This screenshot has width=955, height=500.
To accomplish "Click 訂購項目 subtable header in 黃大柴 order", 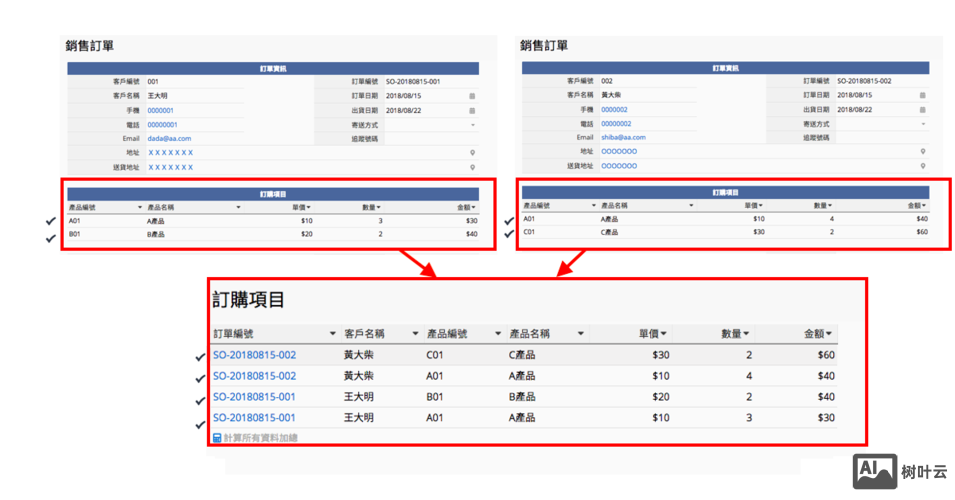I will coord(725,192).
